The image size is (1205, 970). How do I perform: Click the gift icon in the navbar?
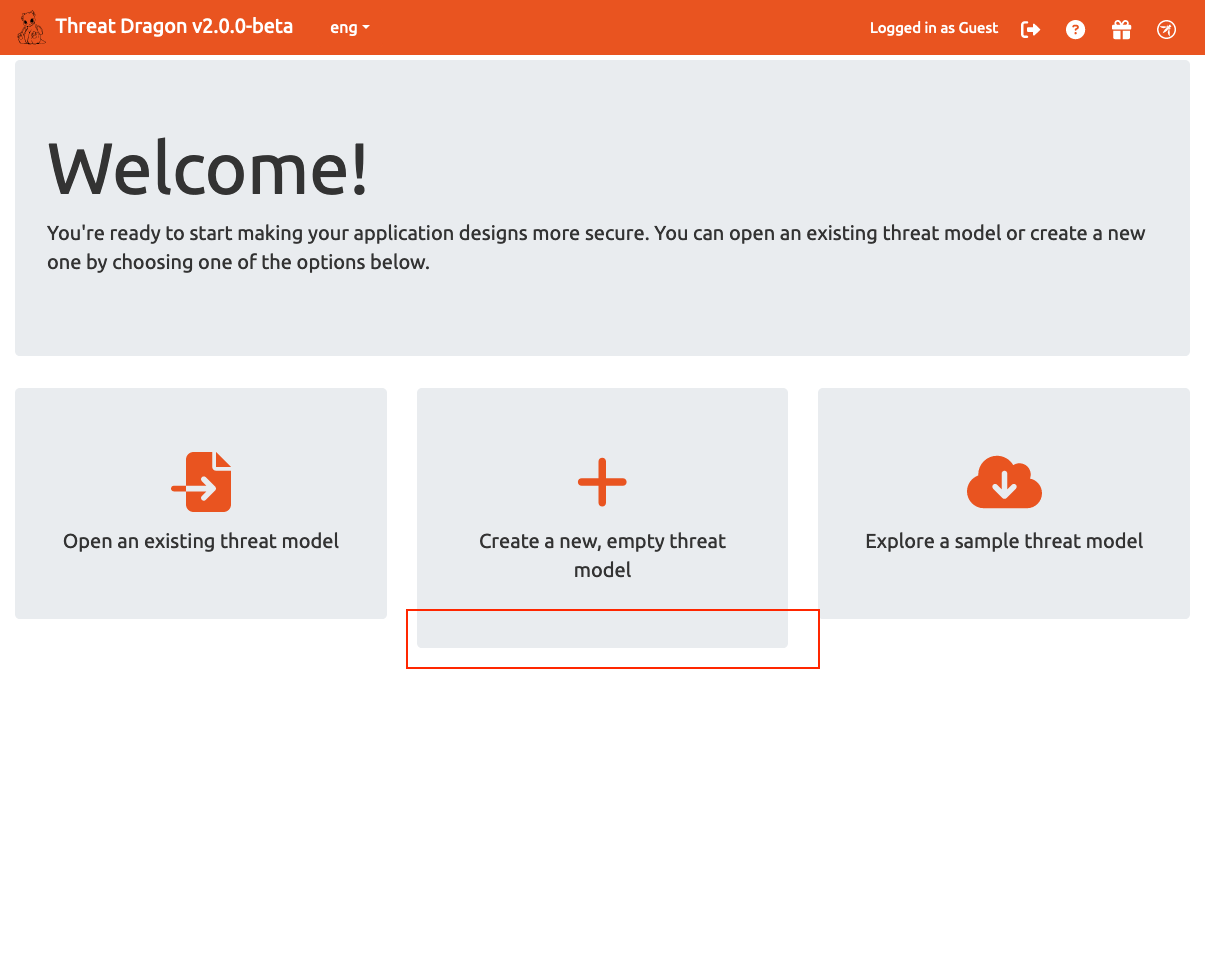point(1121,30)
